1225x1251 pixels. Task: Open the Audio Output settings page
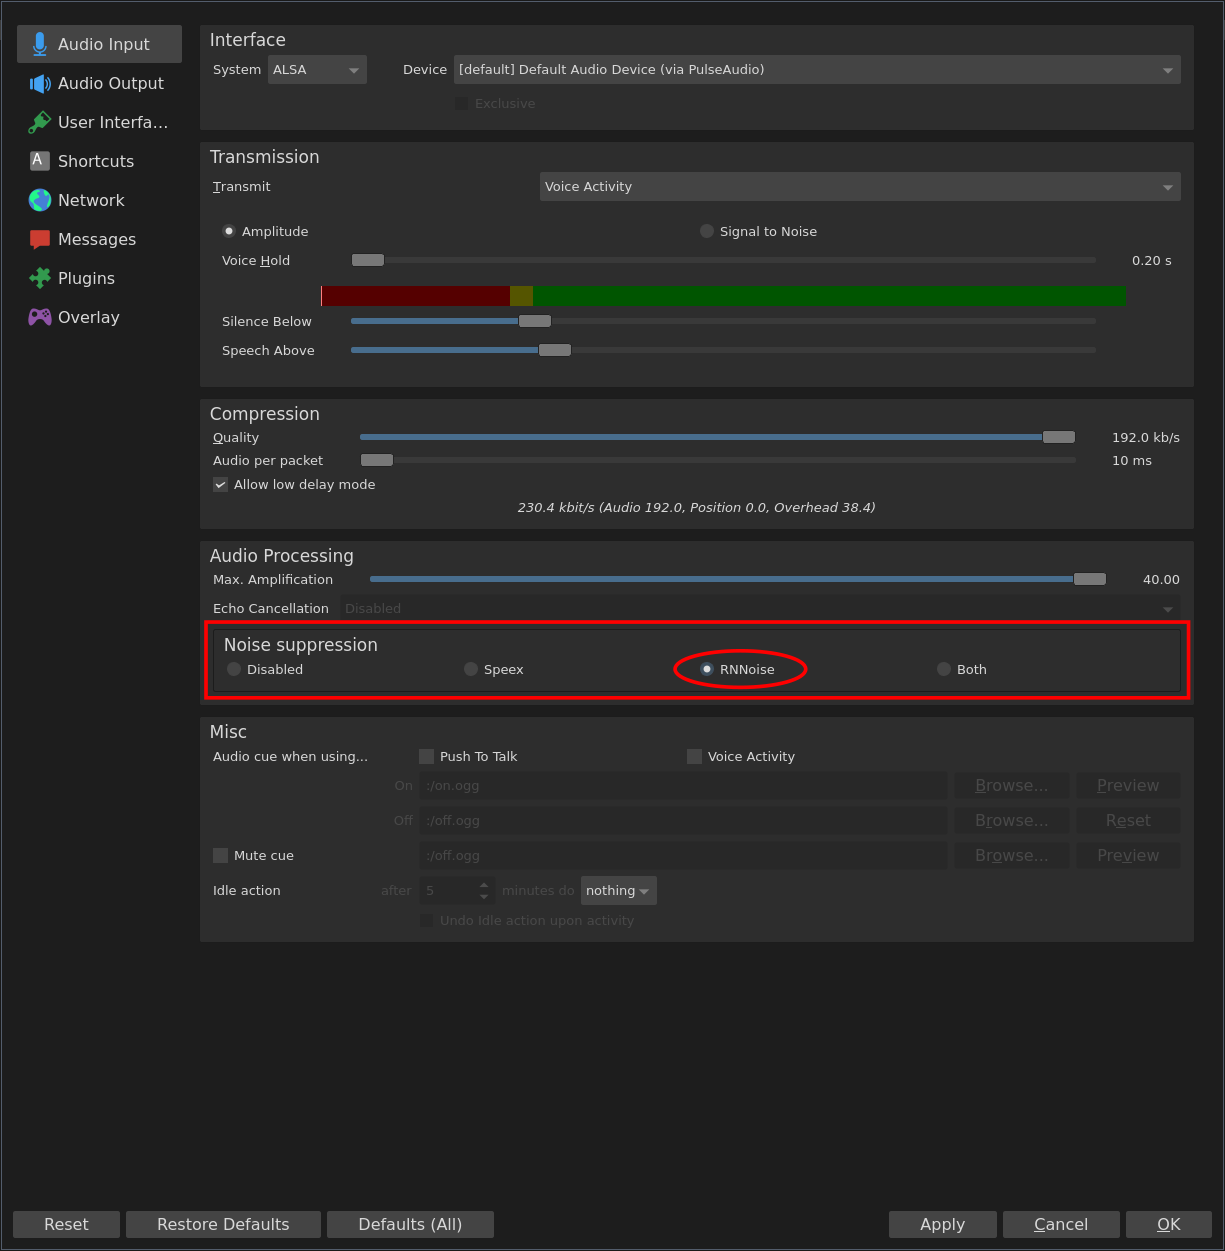(x=98, y=83)
